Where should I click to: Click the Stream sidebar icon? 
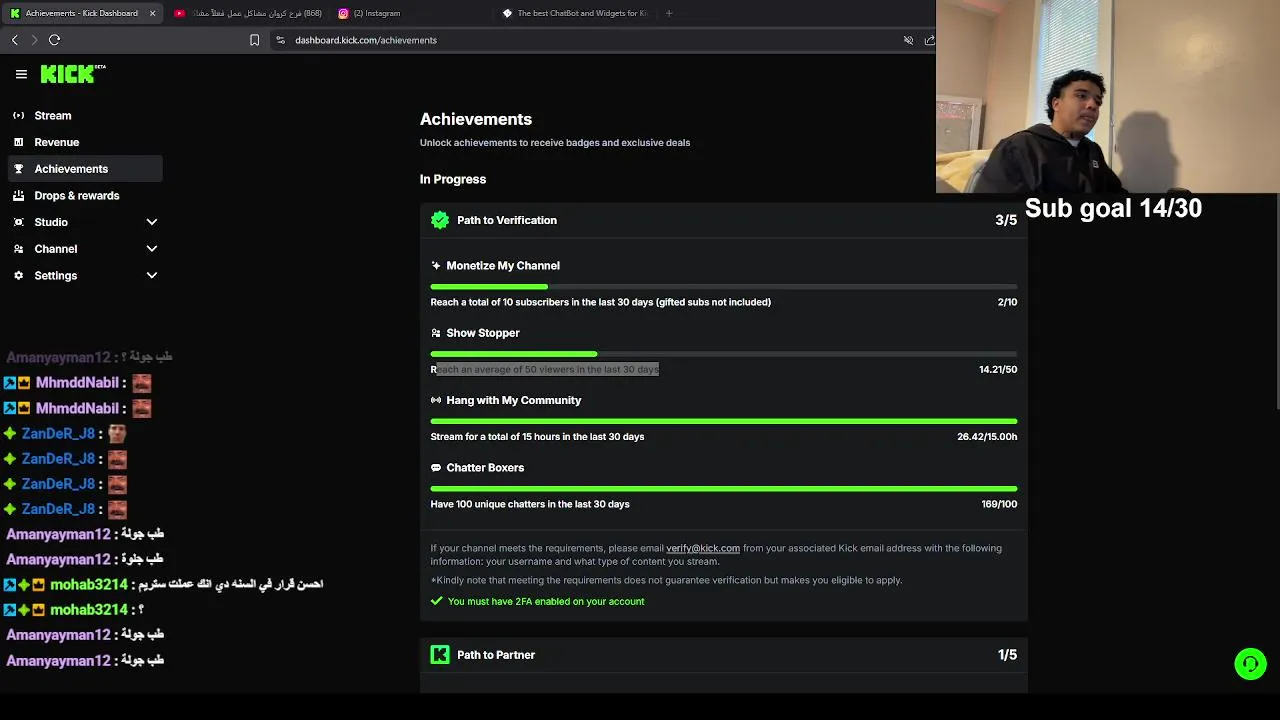18,116
